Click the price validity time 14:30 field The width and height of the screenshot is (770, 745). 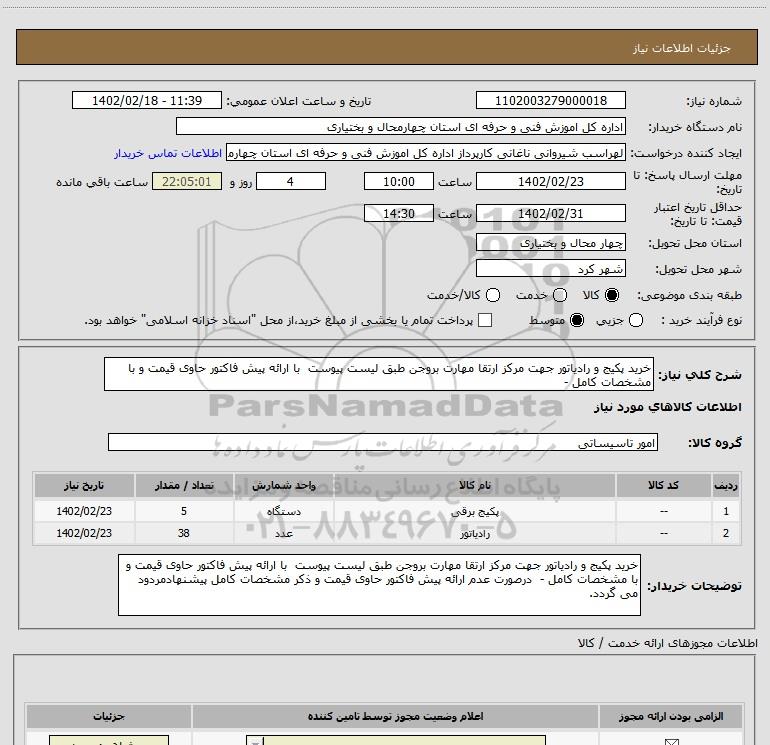(x=399, y=214)
